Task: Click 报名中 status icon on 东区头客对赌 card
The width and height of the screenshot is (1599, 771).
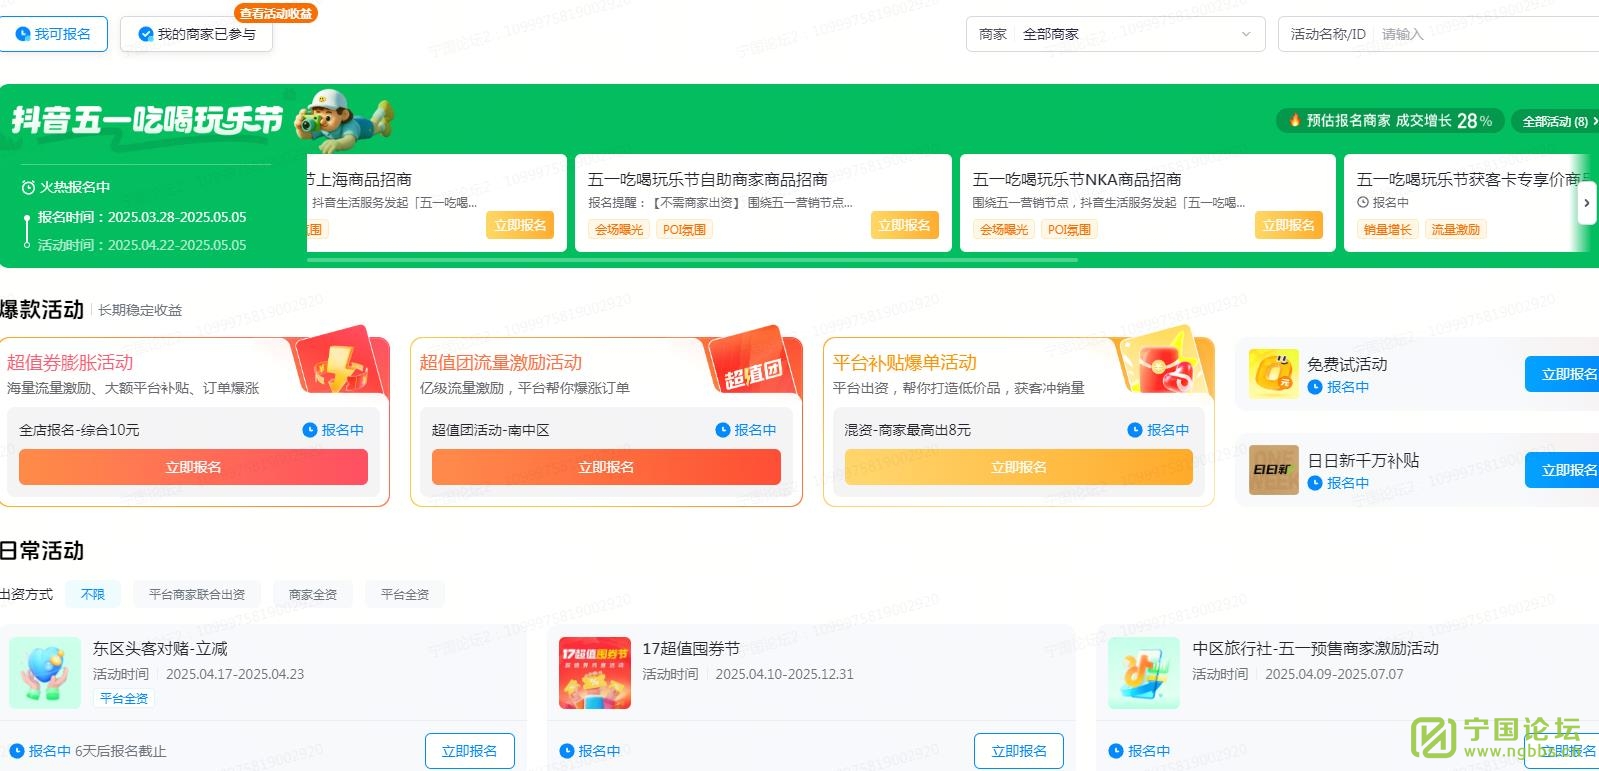Action: click(x=17, y=751)
